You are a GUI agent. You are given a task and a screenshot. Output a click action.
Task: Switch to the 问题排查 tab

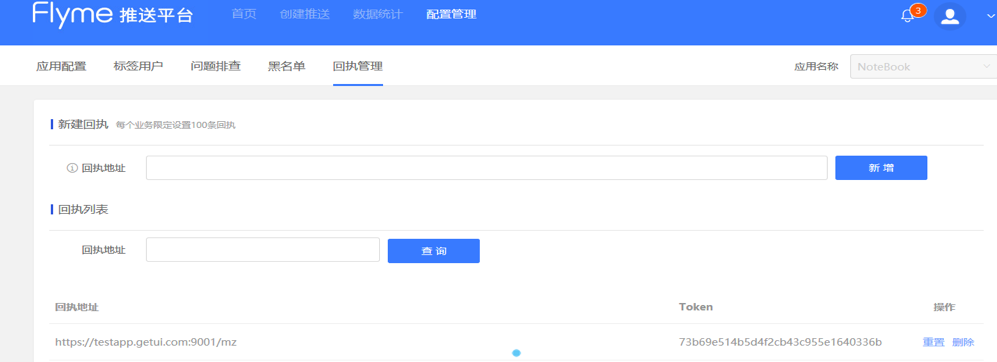coord(216,66)
